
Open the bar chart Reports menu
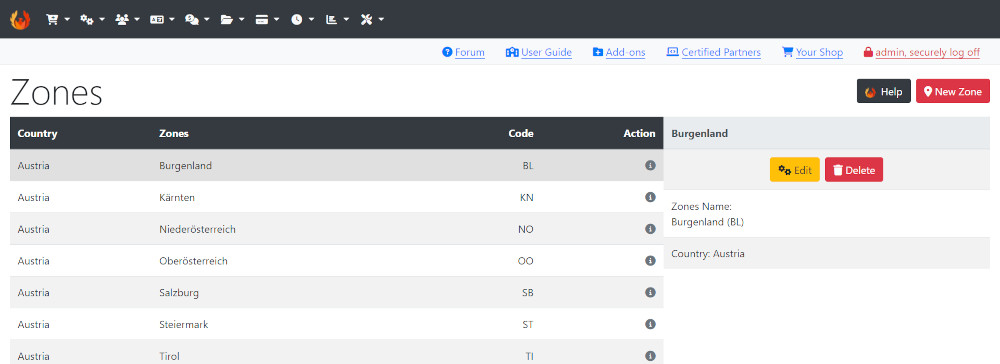click(337, 20)
